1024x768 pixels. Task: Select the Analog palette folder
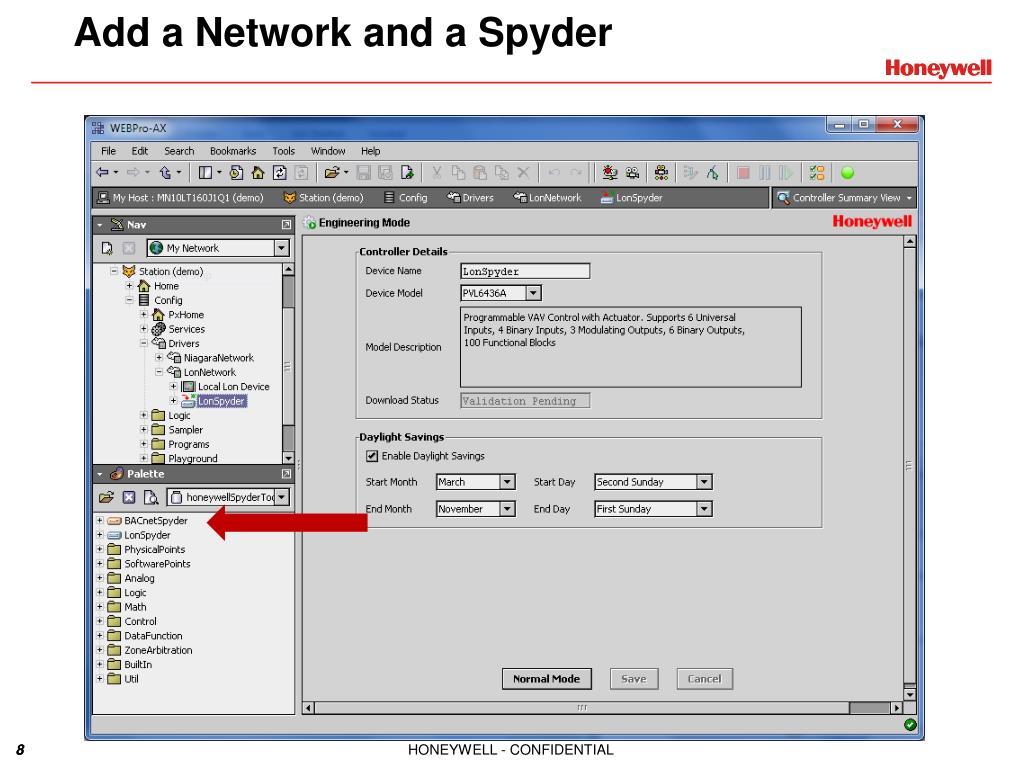point(139,578)
